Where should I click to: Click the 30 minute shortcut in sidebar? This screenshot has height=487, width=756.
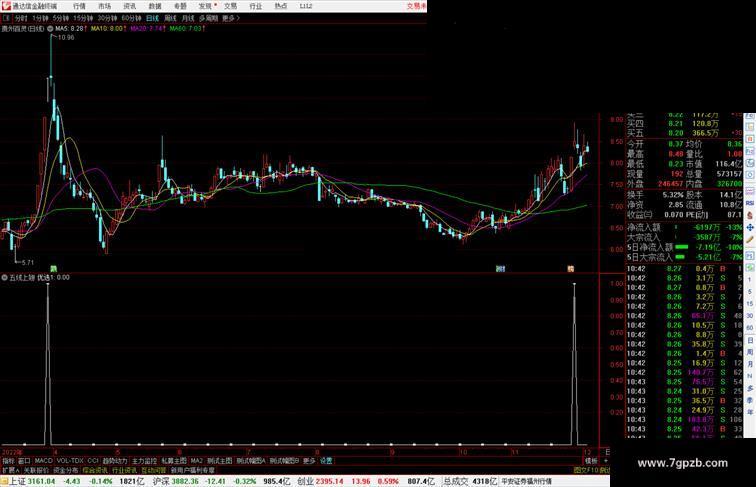click(x=750, y=316)
